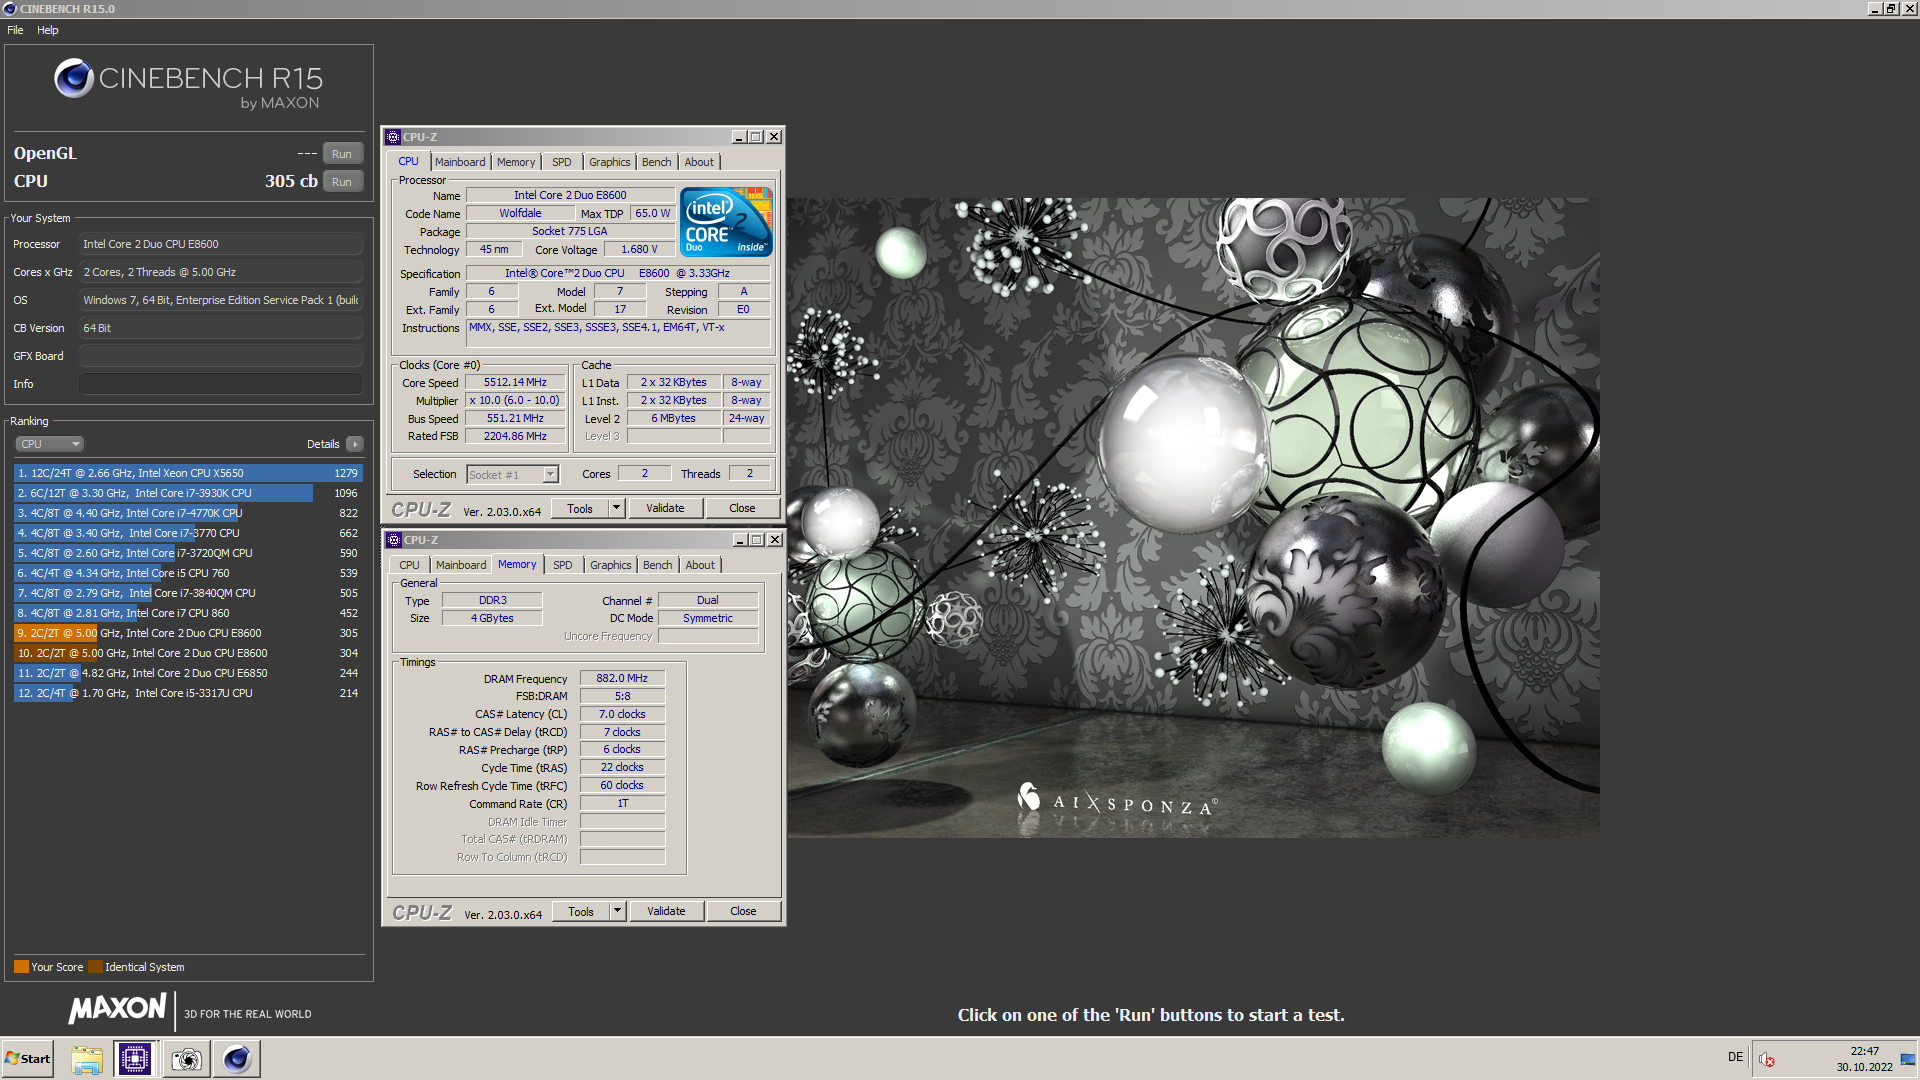Click the Cinebench R15 logo sphere
Screen dimensions: 1920x1080
(74, 78)
